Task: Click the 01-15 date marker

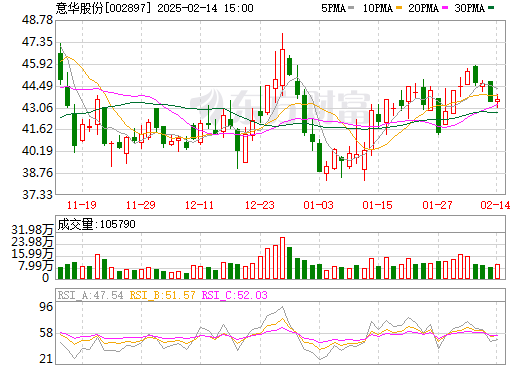Action: click(x=378, y=205)
